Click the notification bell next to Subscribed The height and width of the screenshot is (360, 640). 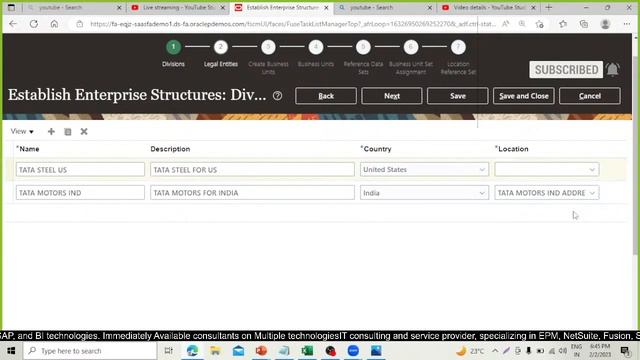click(613, 70)
